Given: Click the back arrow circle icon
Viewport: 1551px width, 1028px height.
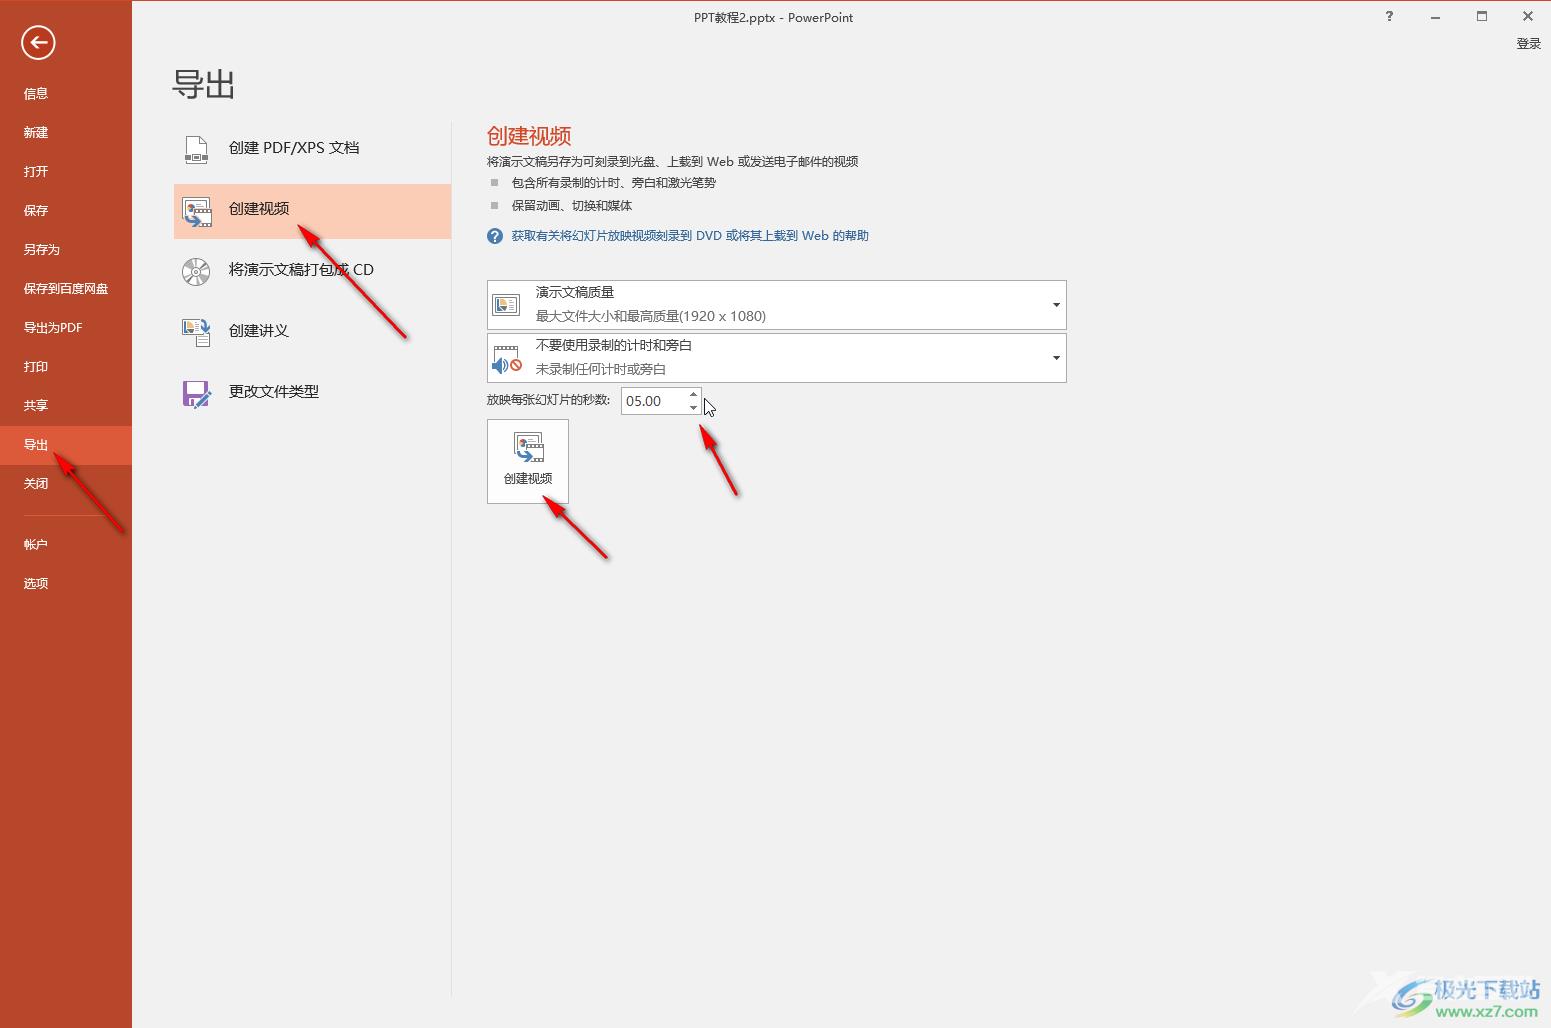Looking at the screenshot, I should click(38, 42).
